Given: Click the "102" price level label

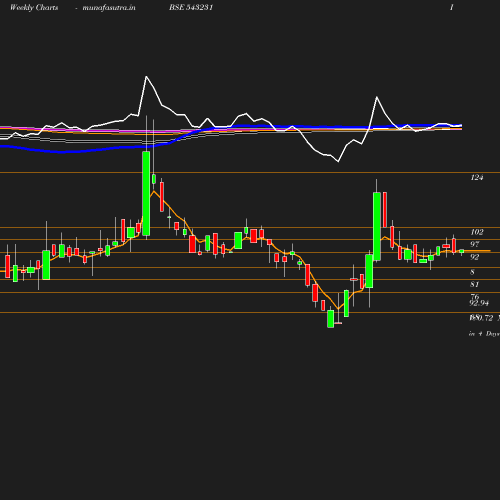Looking at the screenshot, I should point(477,232).
